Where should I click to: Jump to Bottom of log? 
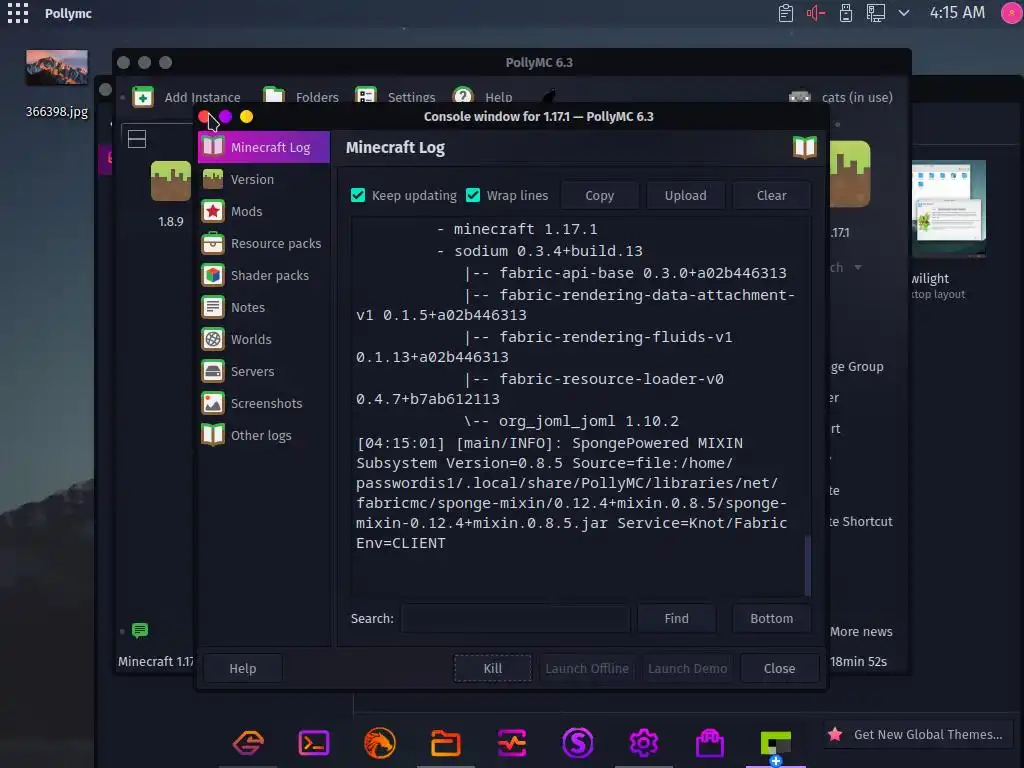click(x=771, y=618)
